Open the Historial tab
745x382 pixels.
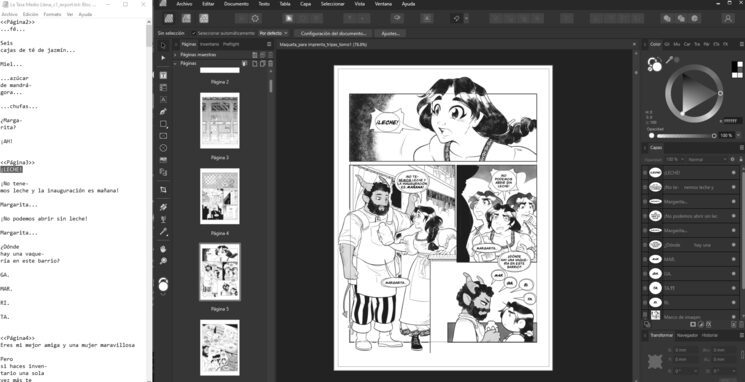tap(710, 335)
